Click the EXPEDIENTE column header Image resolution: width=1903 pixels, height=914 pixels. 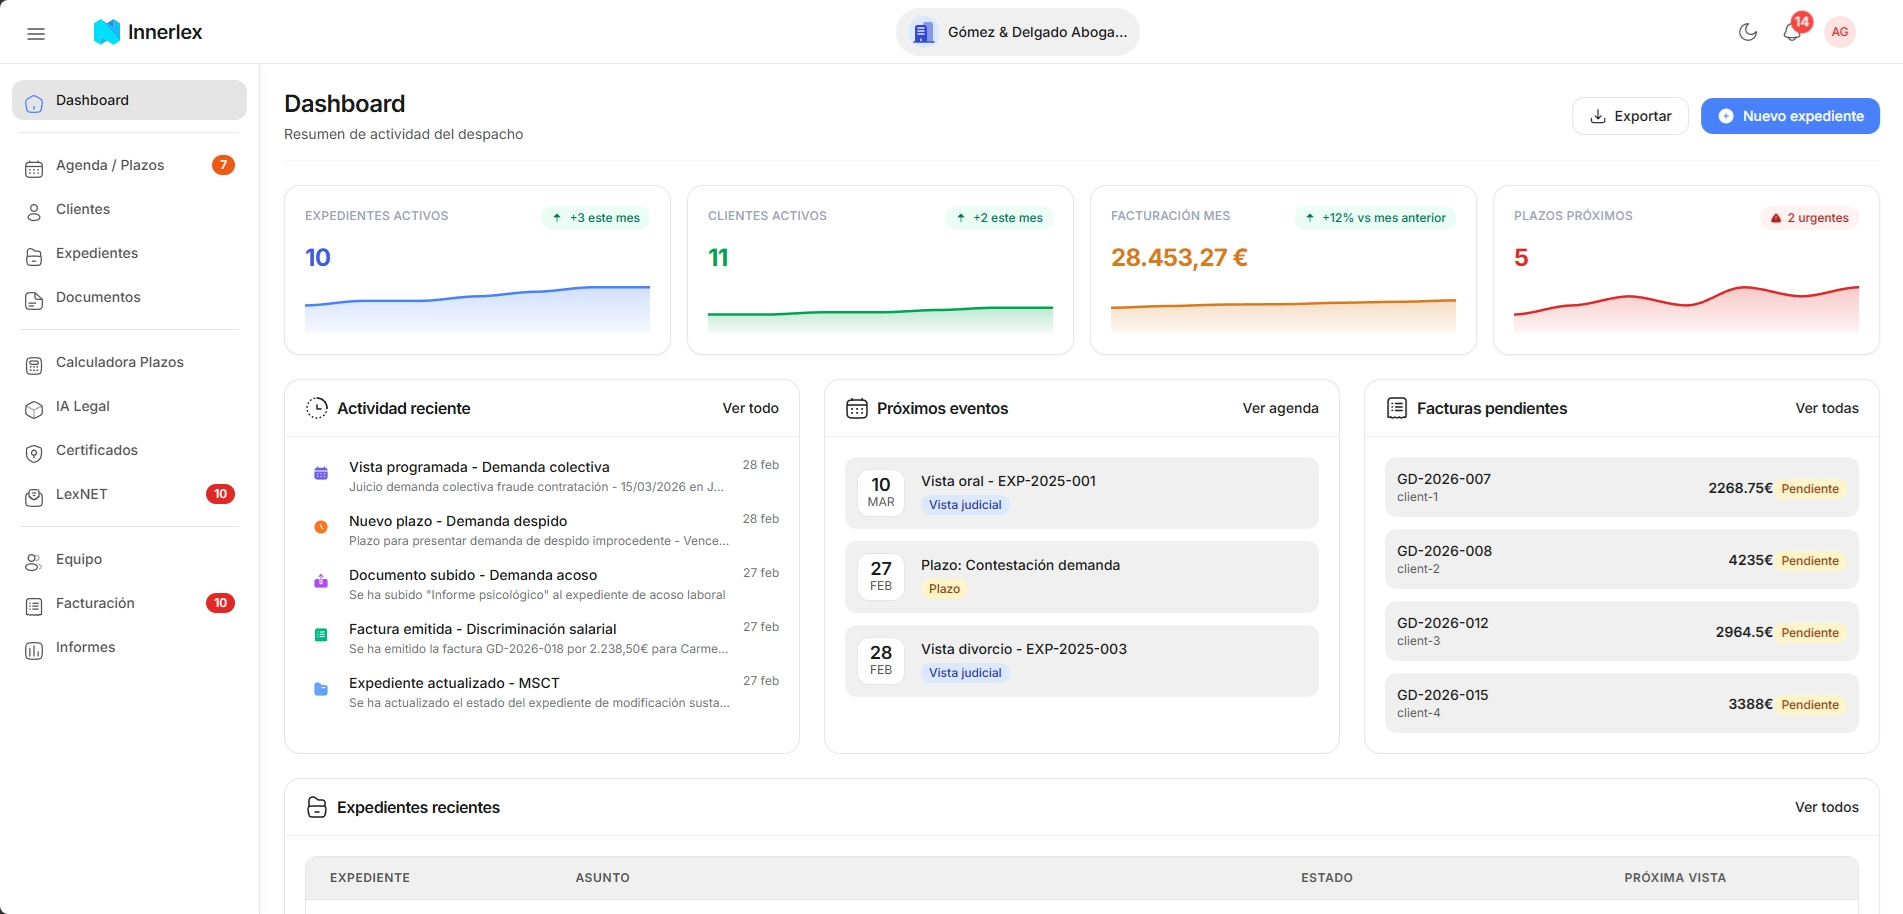point(370,878)
